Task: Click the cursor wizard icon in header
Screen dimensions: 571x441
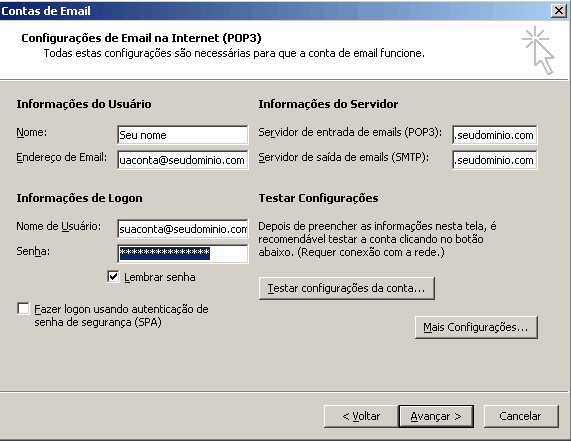Action: [538, 50]
